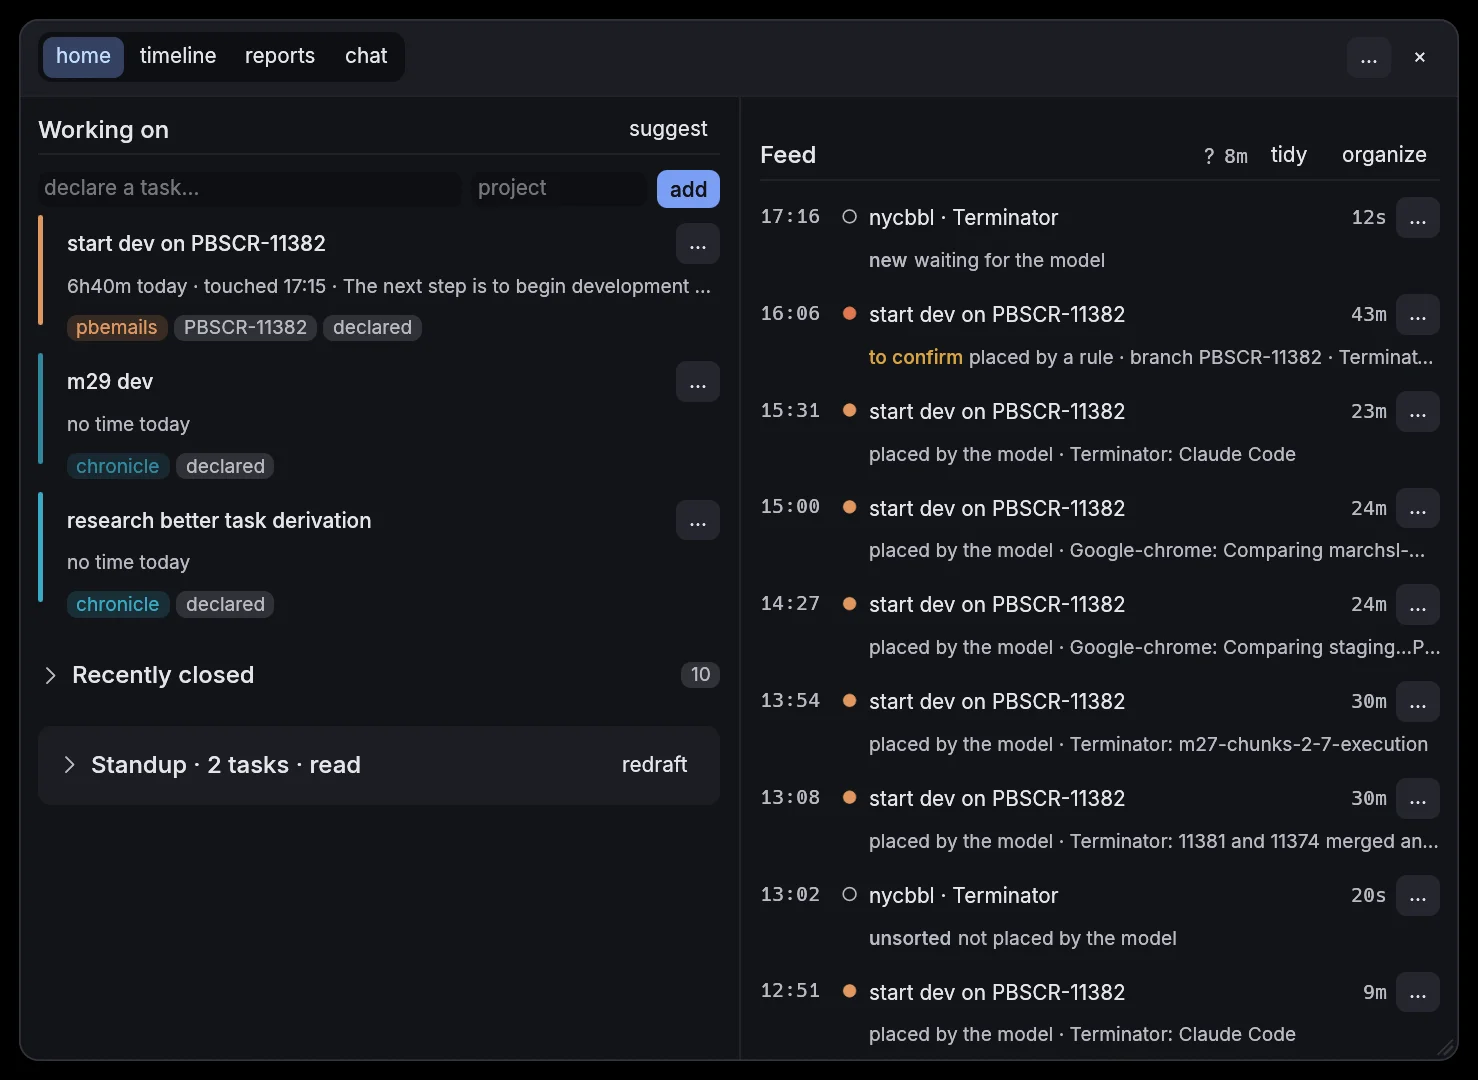Click the 10 count badge on Recently closed
Screen dimensions: 1478x1080
700,675
